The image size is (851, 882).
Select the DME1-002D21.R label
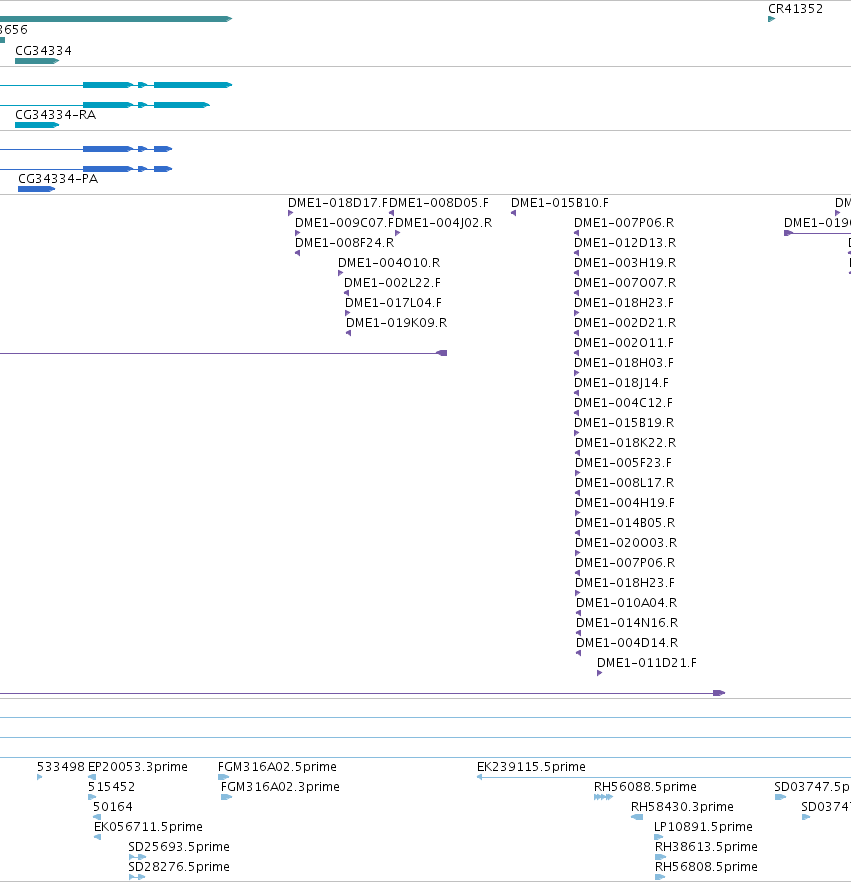coord(625,323)
